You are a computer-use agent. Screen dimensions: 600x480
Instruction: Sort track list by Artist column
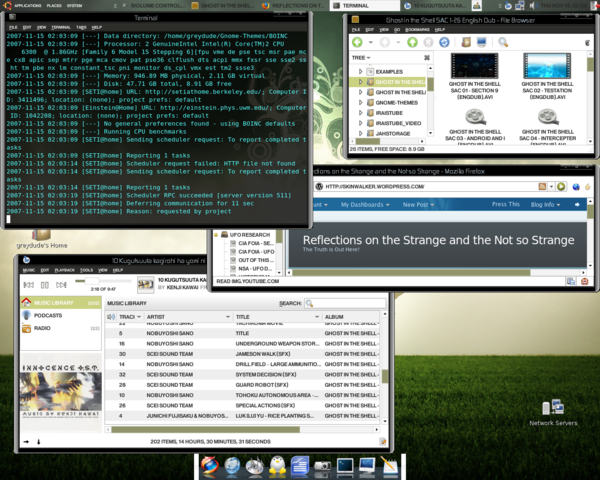tap(188, 317)
